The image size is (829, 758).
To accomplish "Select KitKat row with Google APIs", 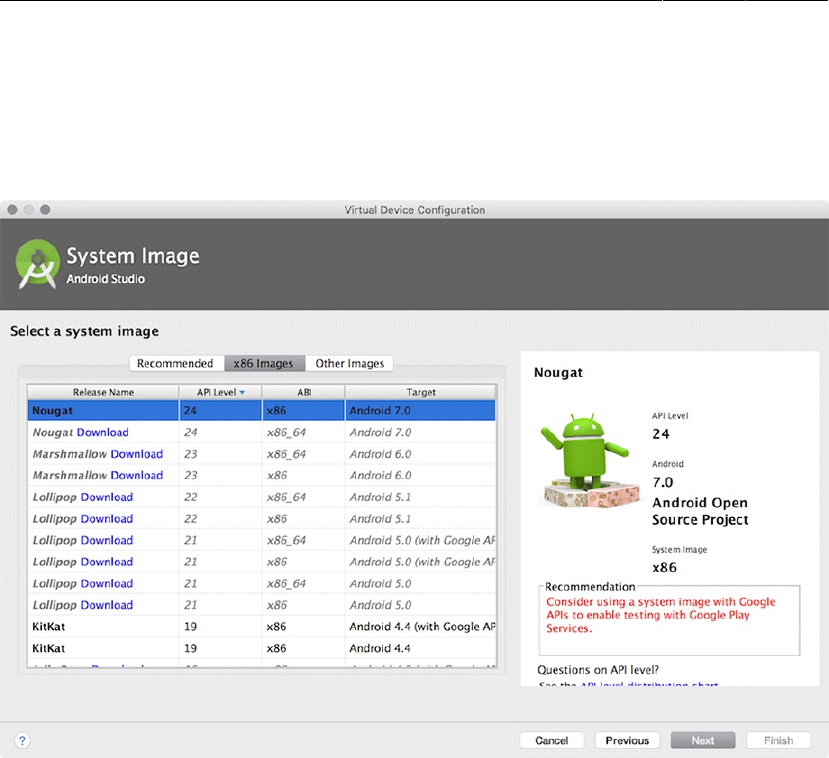I will 262,627.
